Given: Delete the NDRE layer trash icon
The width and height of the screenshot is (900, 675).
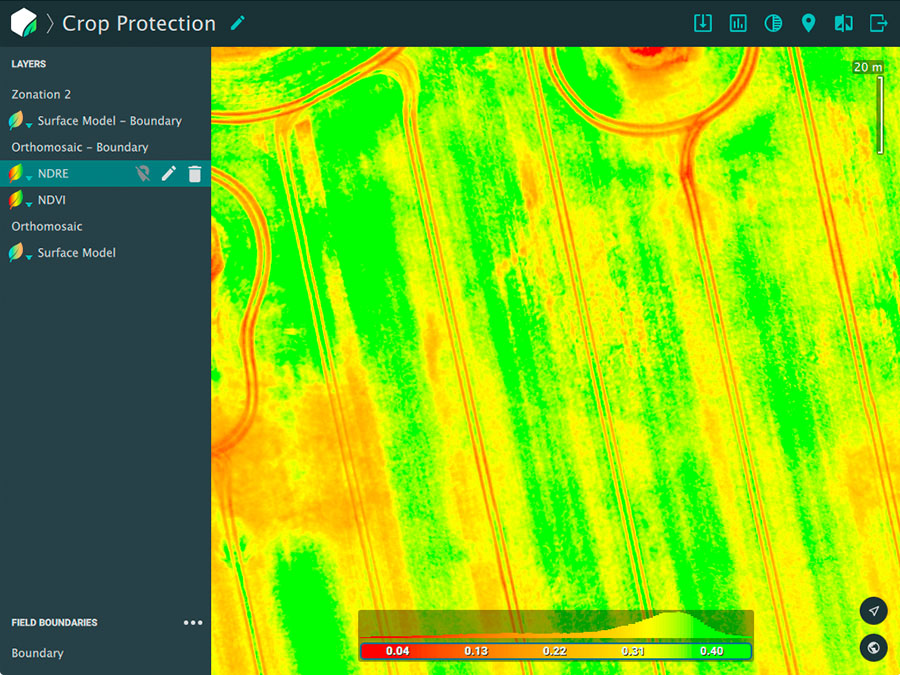Looking at the screenshot, I should click(195, 173).
